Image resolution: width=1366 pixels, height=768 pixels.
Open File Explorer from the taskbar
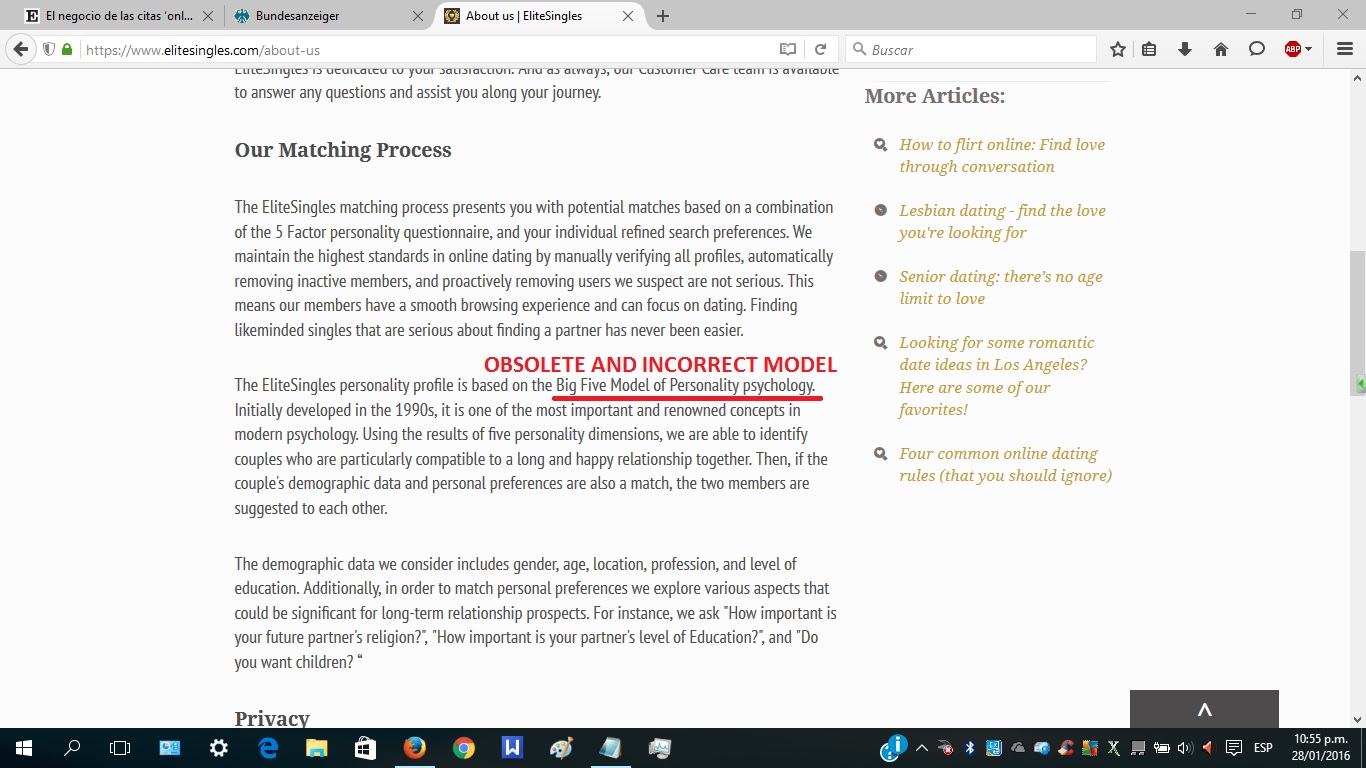tap(316, 748)
